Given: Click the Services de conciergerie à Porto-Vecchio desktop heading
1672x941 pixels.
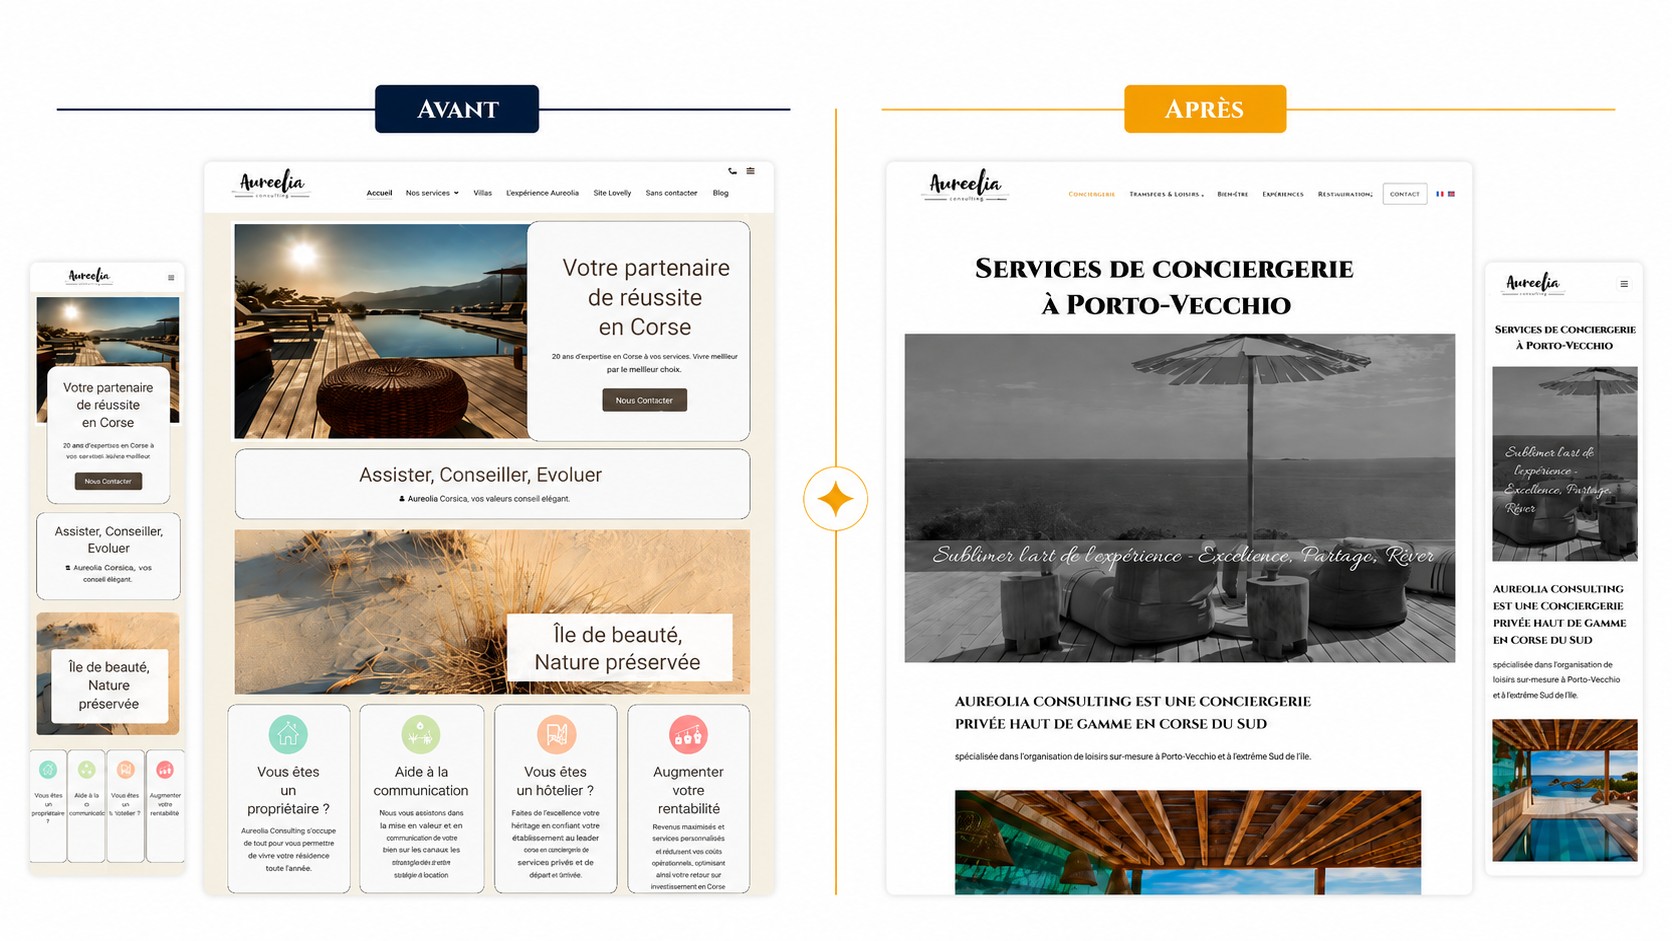Looking at the screenshot, I should coord(1165,286).
